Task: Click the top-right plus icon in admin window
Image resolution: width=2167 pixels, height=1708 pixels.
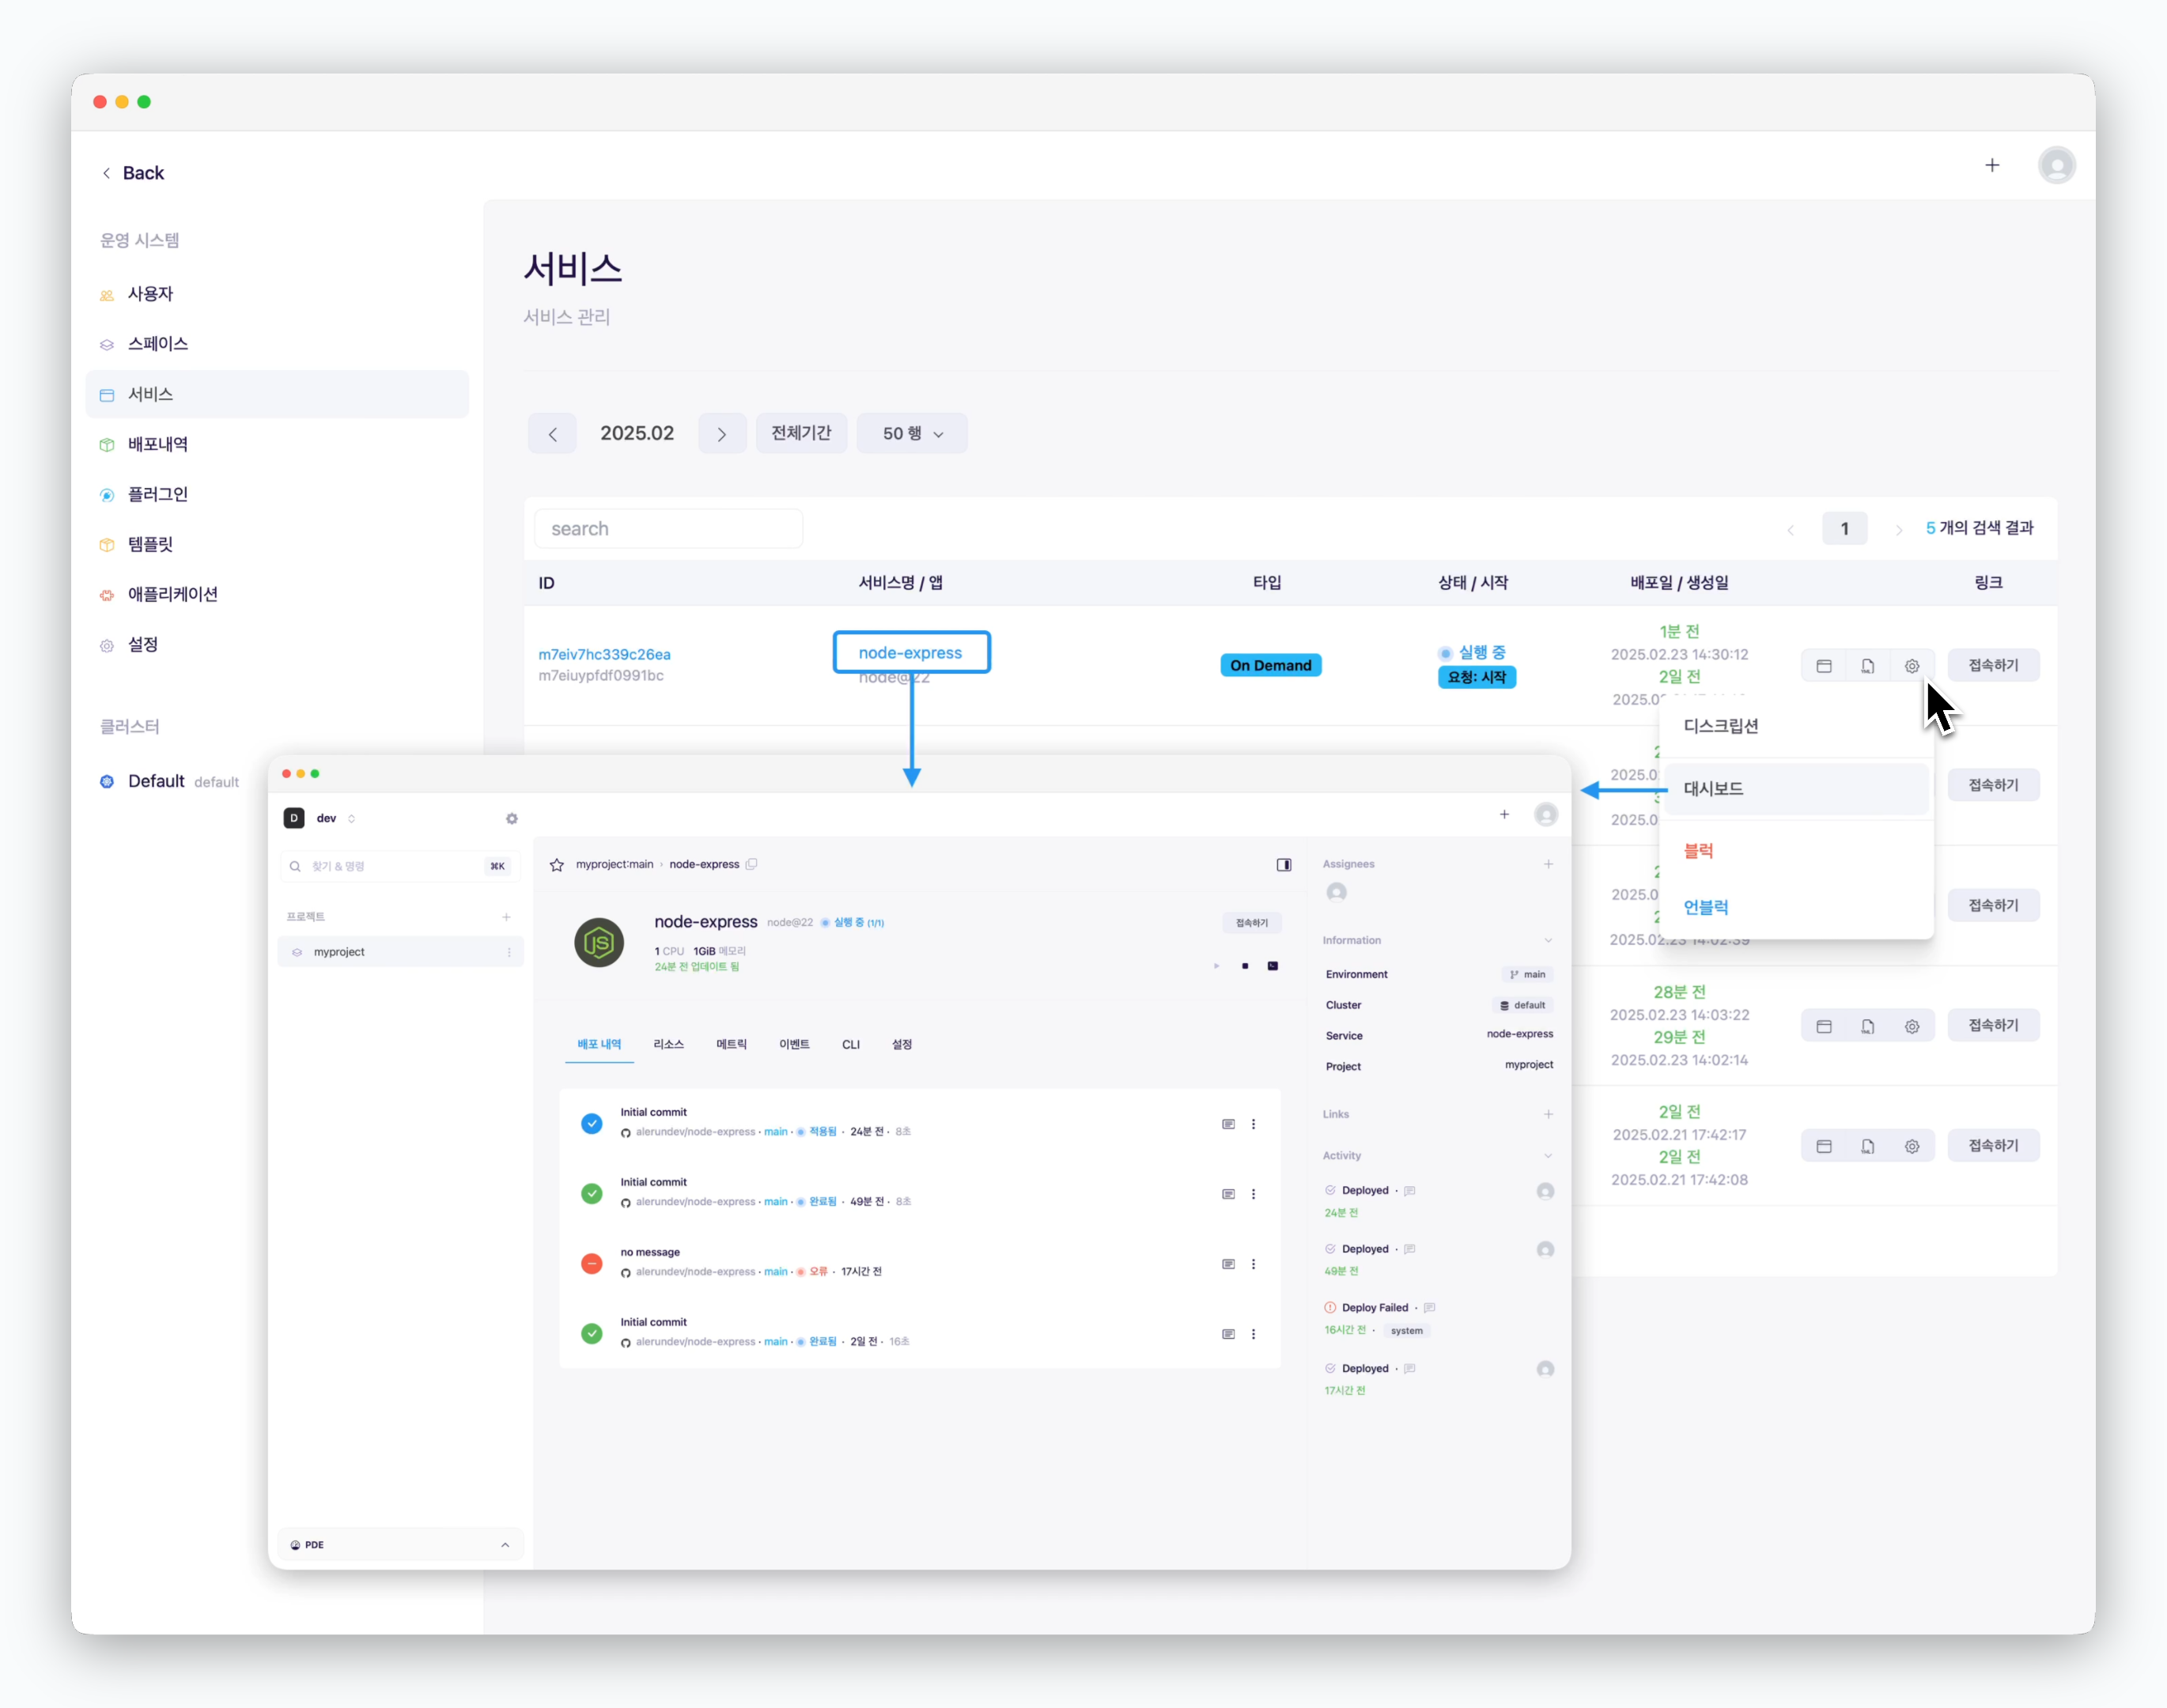Action: tap(1992, 165)
